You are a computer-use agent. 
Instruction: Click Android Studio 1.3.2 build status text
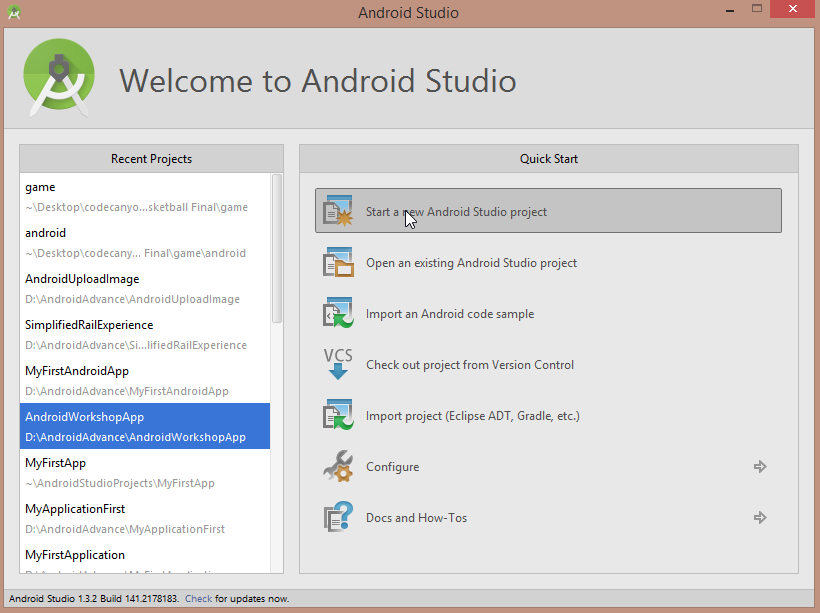[94, 598]
